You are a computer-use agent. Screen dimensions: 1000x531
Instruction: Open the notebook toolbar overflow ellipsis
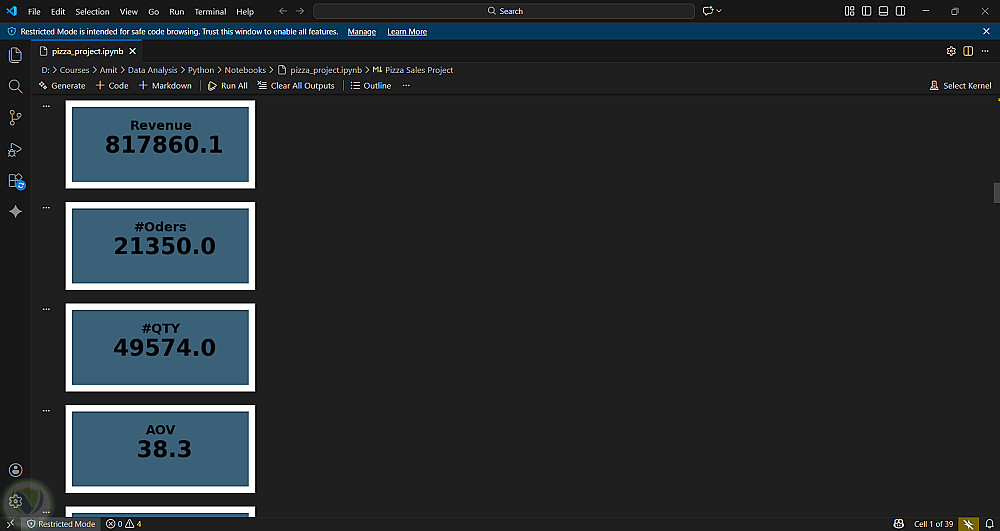point(406,85)
